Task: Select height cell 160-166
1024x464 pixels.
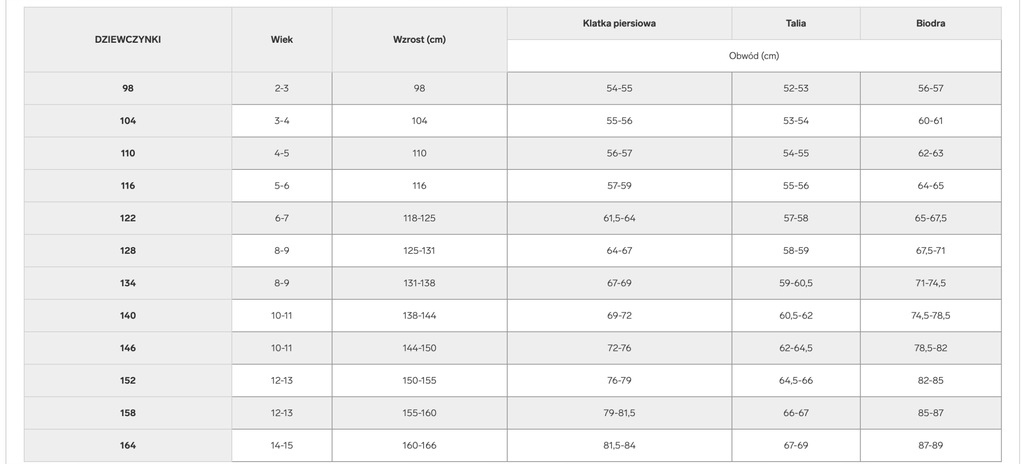Action: coord(419,446)
